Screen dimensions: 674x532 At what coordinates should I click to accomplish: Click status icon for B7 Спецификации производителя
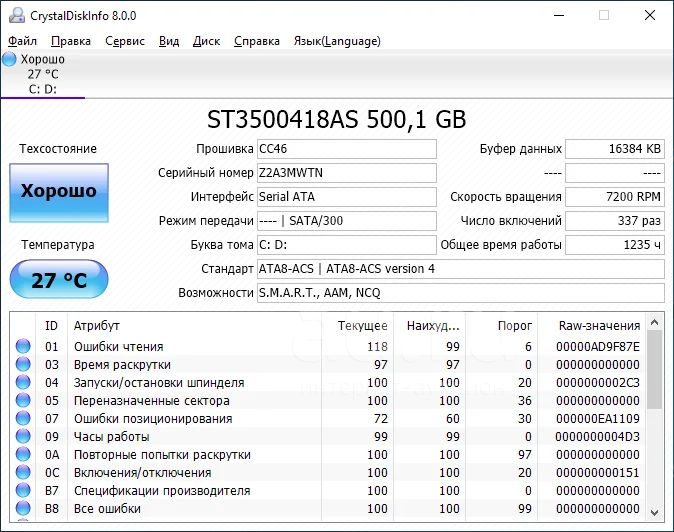[x=23, y=490]
